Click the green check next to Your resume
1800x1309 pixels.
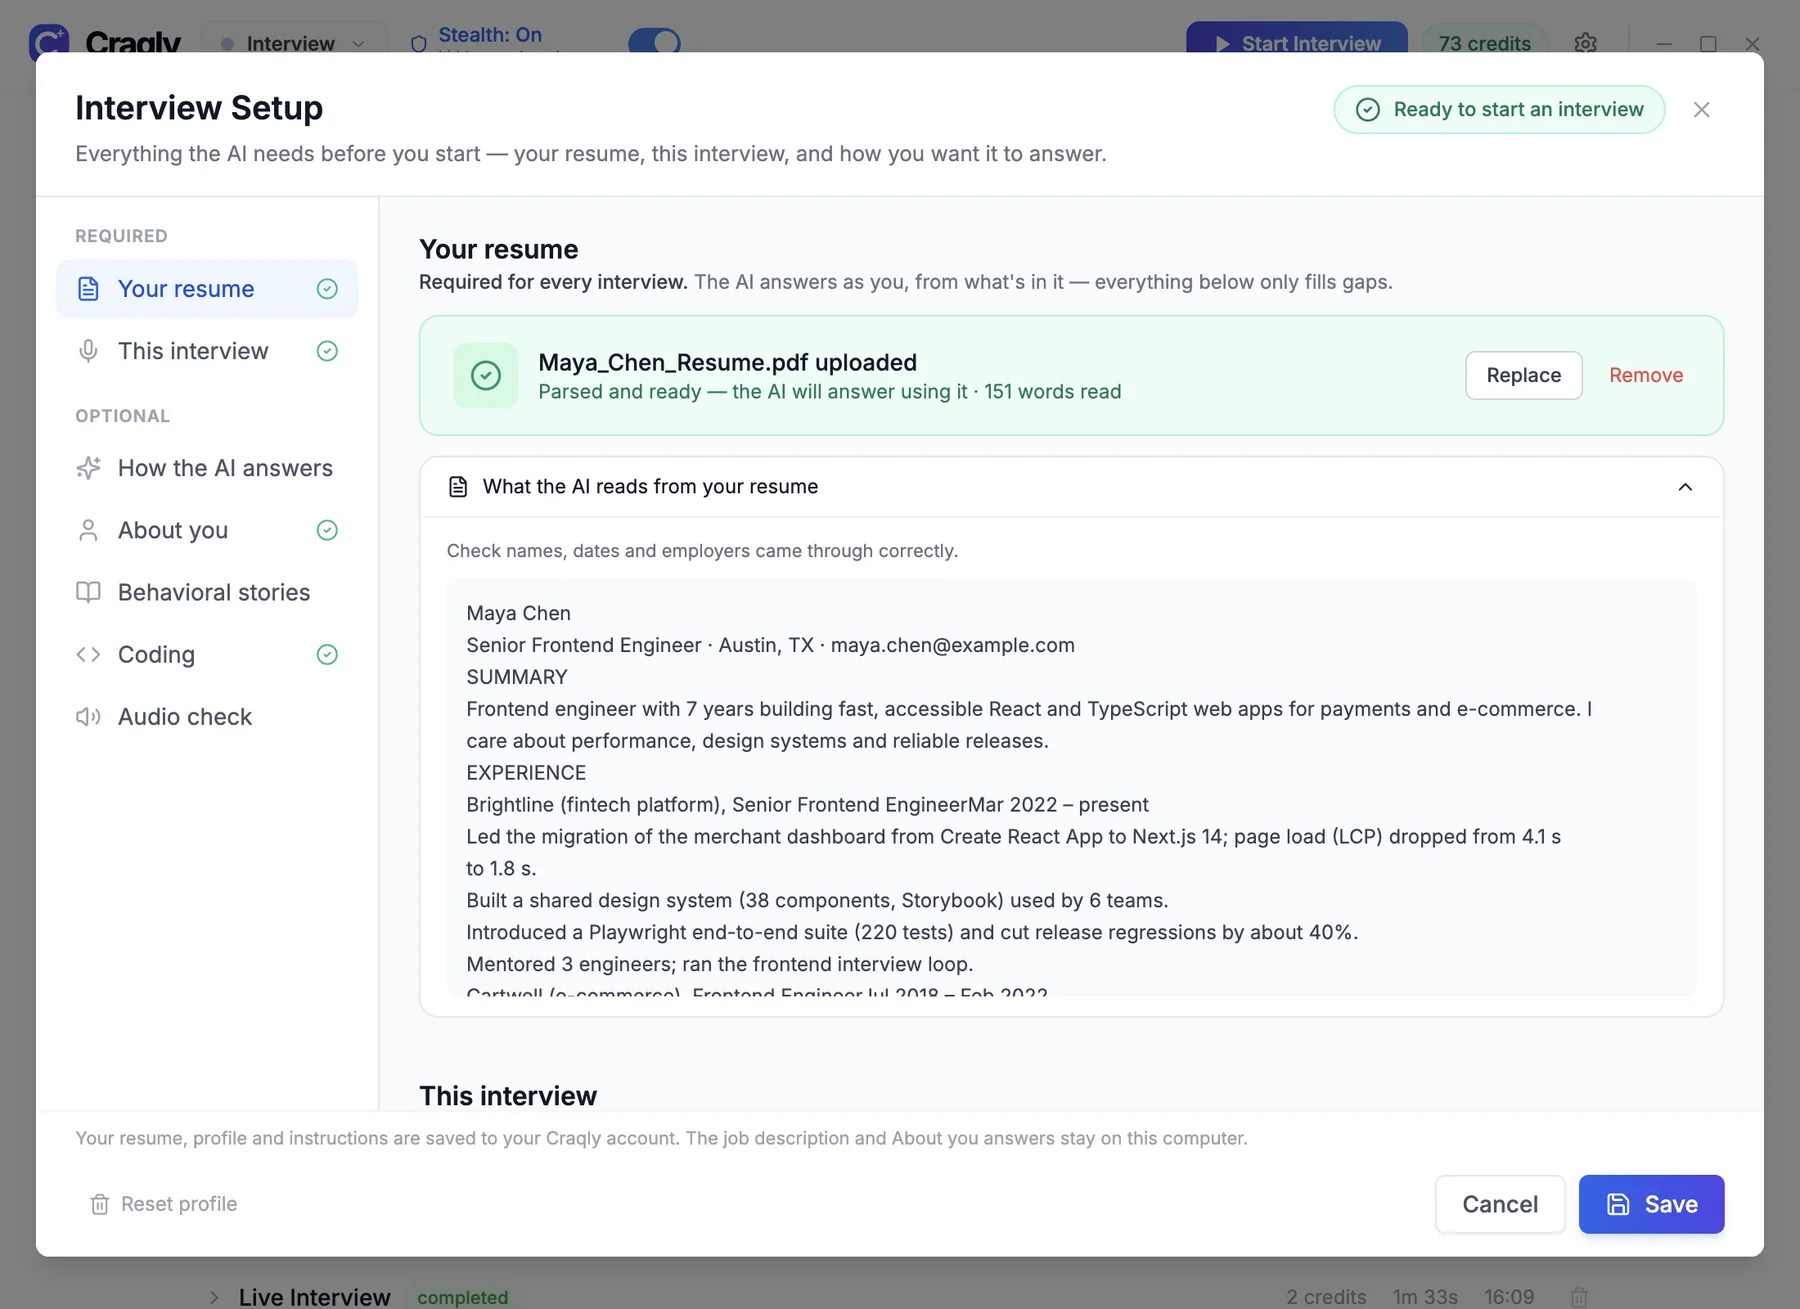tap(327, 289)
